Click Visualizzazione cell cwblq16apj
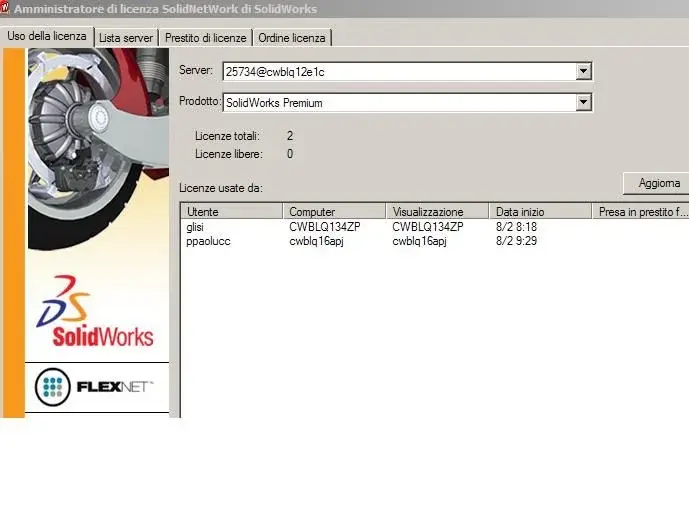Viewport: 689px width, 512px height. tap(420, 241)
